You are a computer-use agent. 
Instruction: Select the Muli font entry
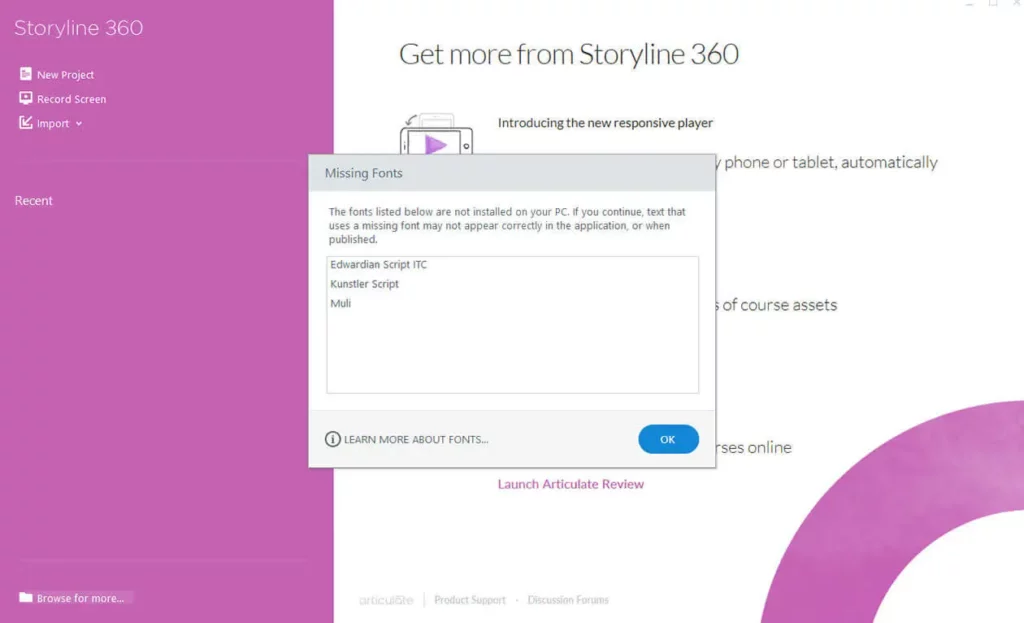click(x=341, y=303)
